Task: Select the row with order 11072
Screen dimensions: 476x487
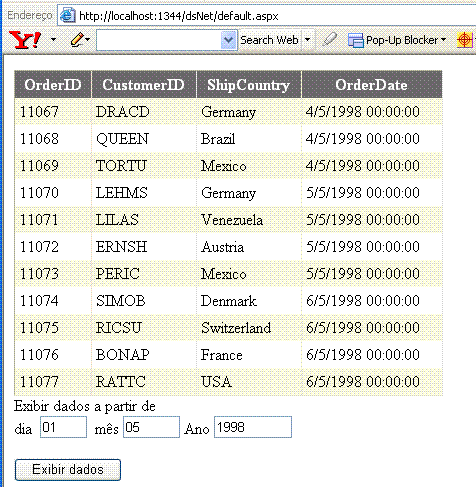Action: click(x=228, y=247)
